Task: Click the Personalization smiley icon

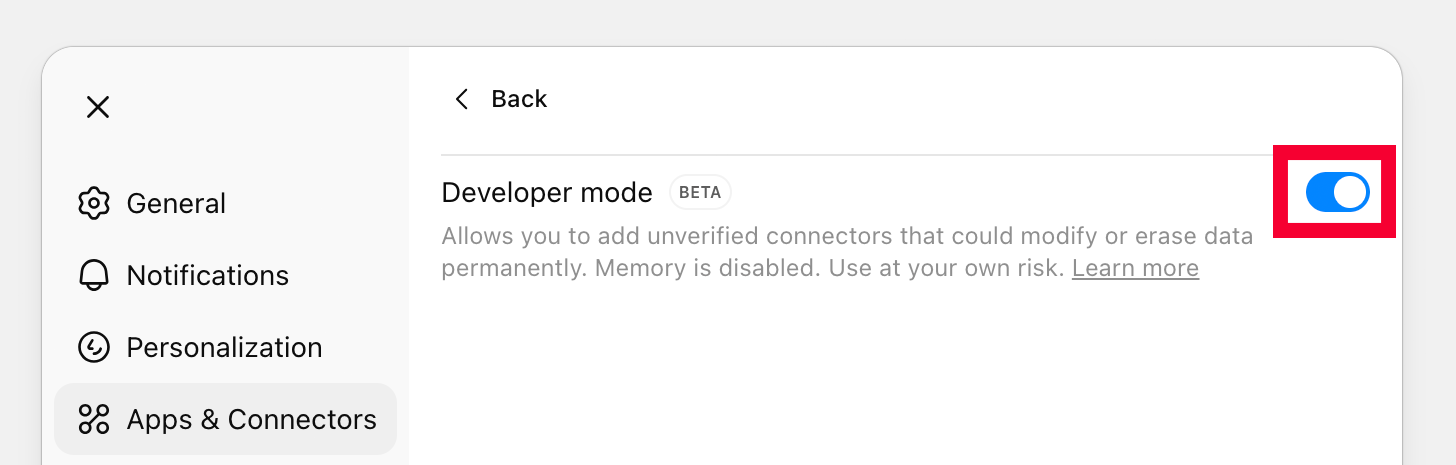Action: 93,347
